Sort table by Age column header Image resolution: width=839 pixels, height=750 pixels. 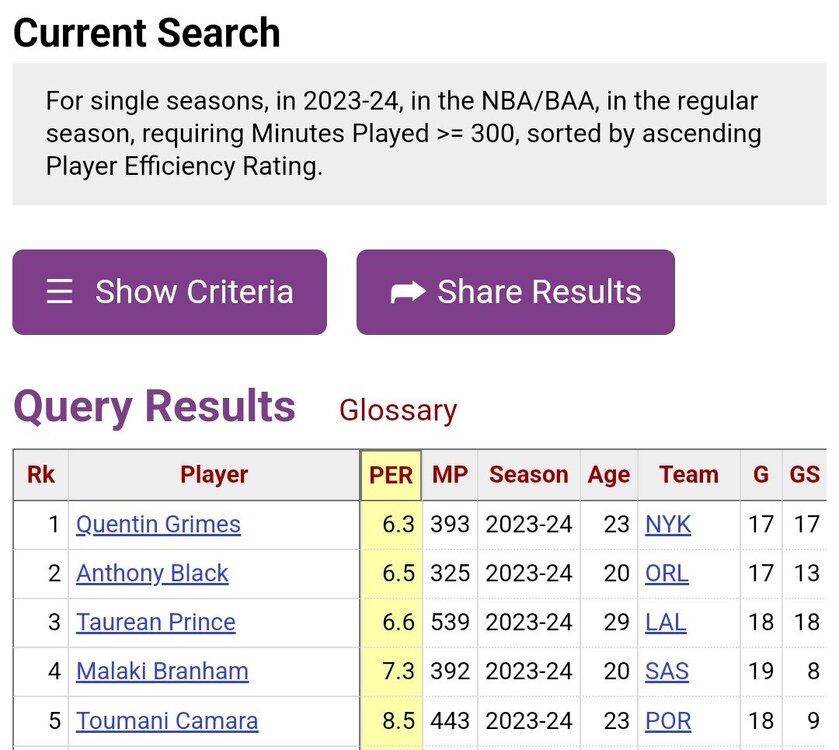(609, 475)
